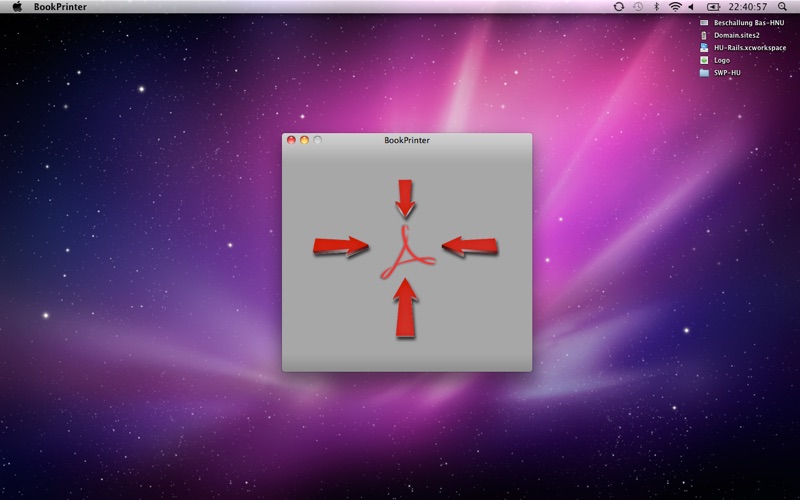This screenshot has height=500, width=800.
Task: Click the sync status icon in menu bar
Action: [619, 7]
